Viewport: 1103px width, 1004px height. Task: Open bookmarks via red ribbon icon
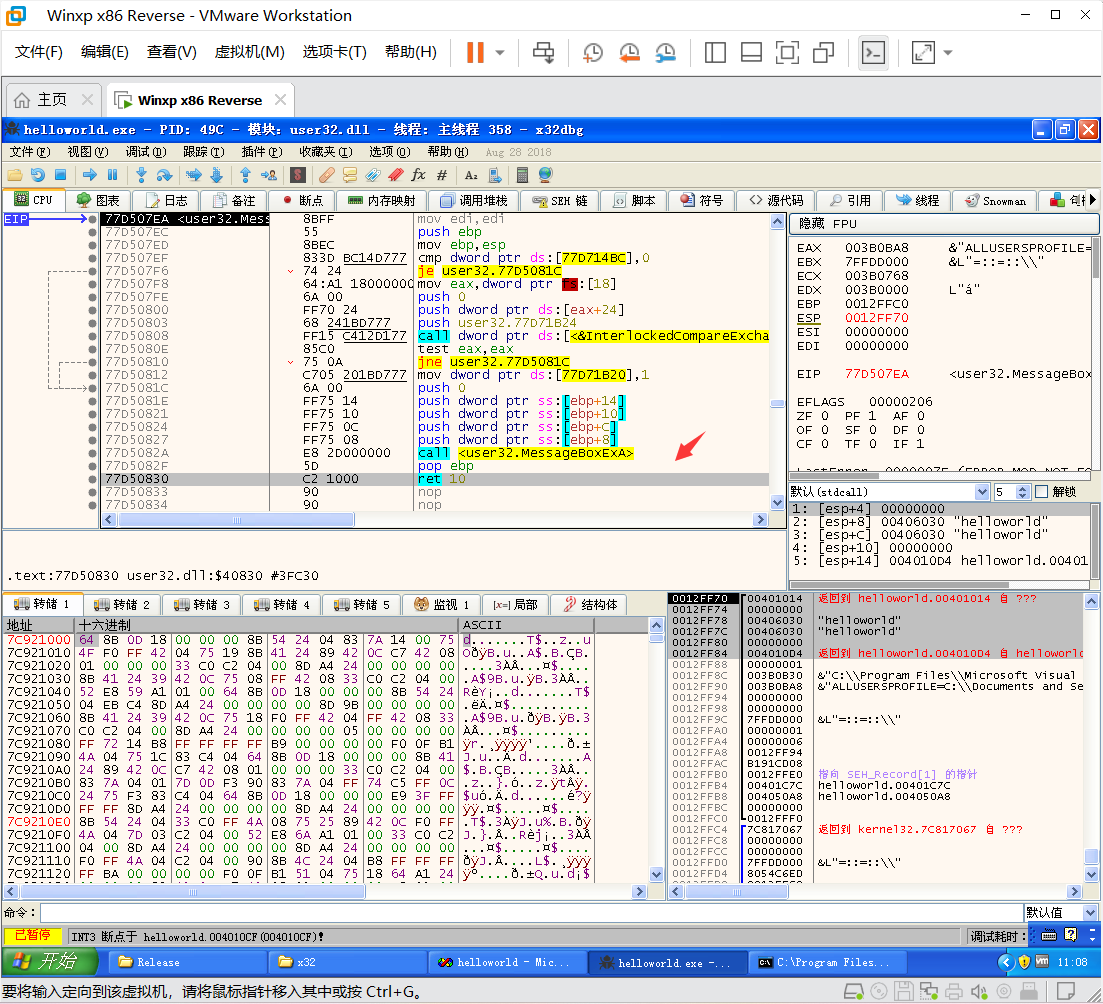[396, 175]
